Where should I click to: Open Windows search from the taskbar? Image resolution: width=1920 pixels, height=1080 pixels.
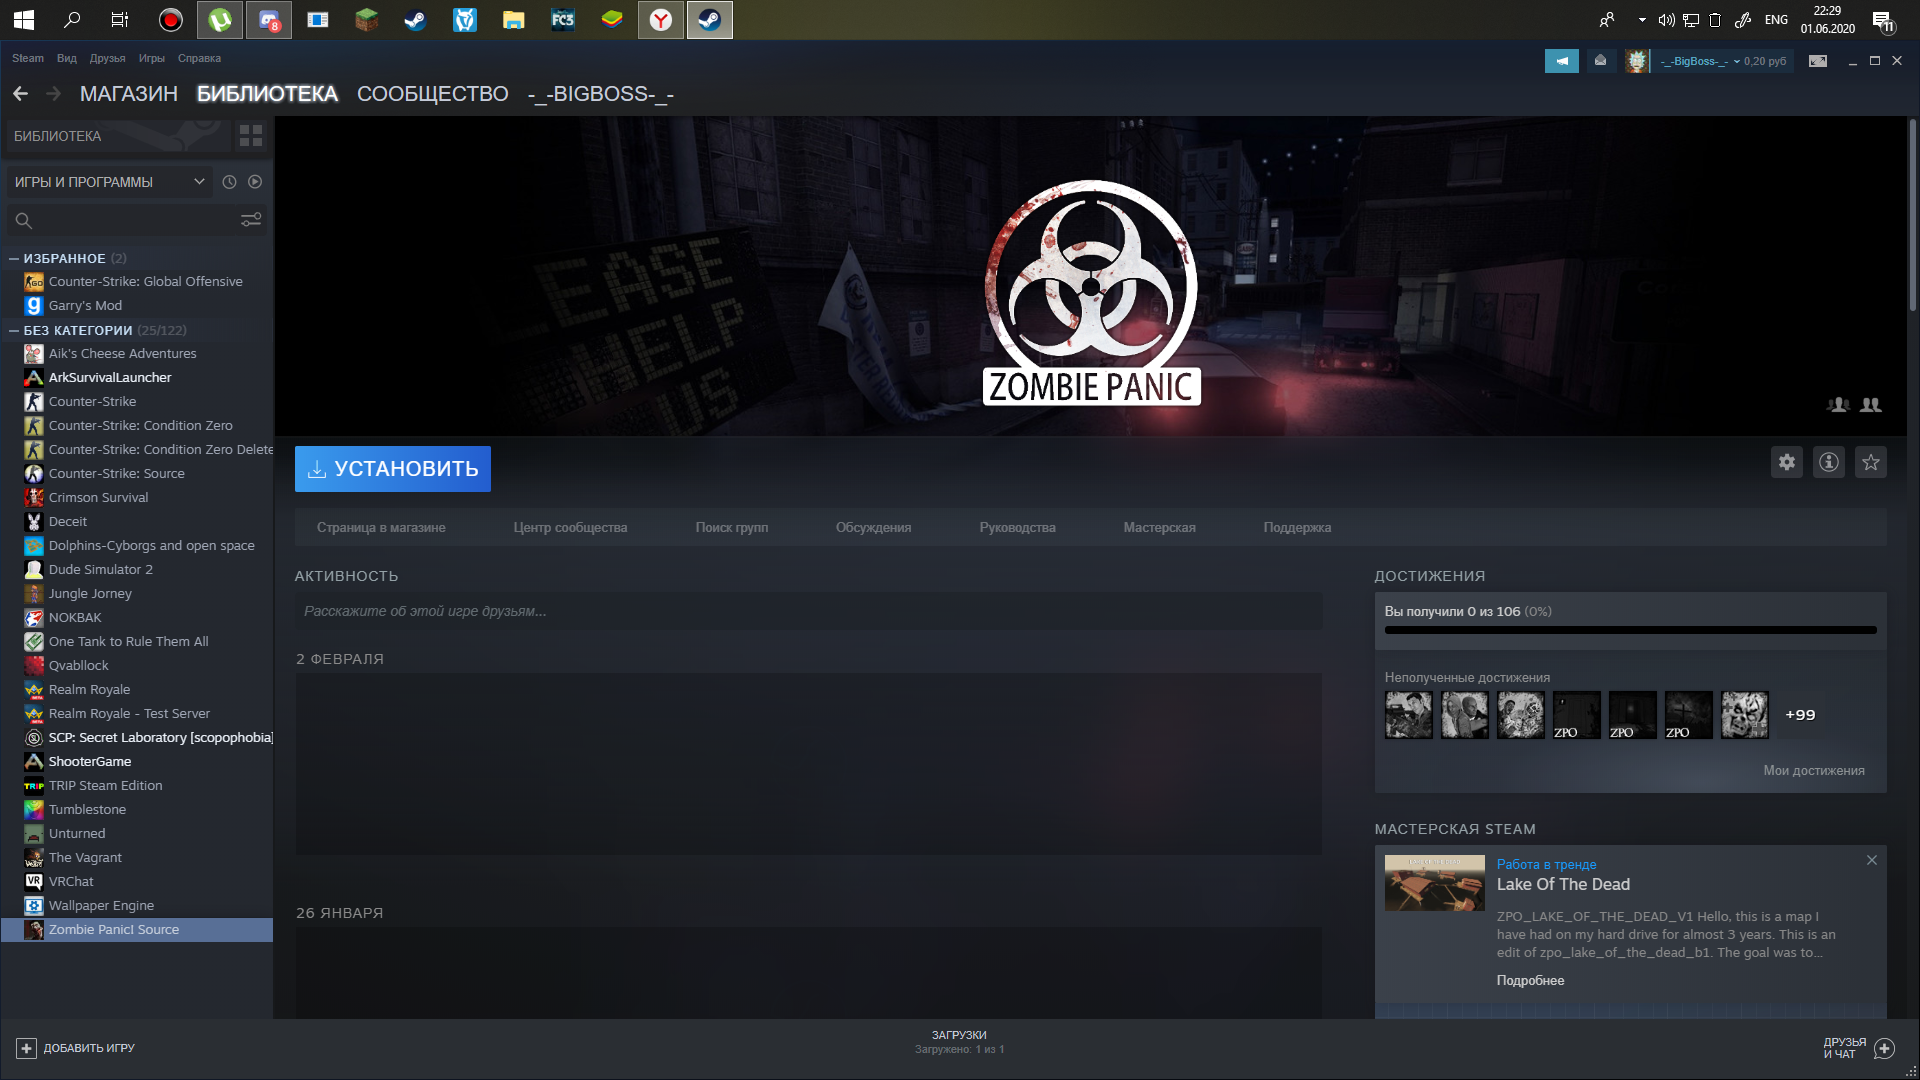(x=72, y=20)
